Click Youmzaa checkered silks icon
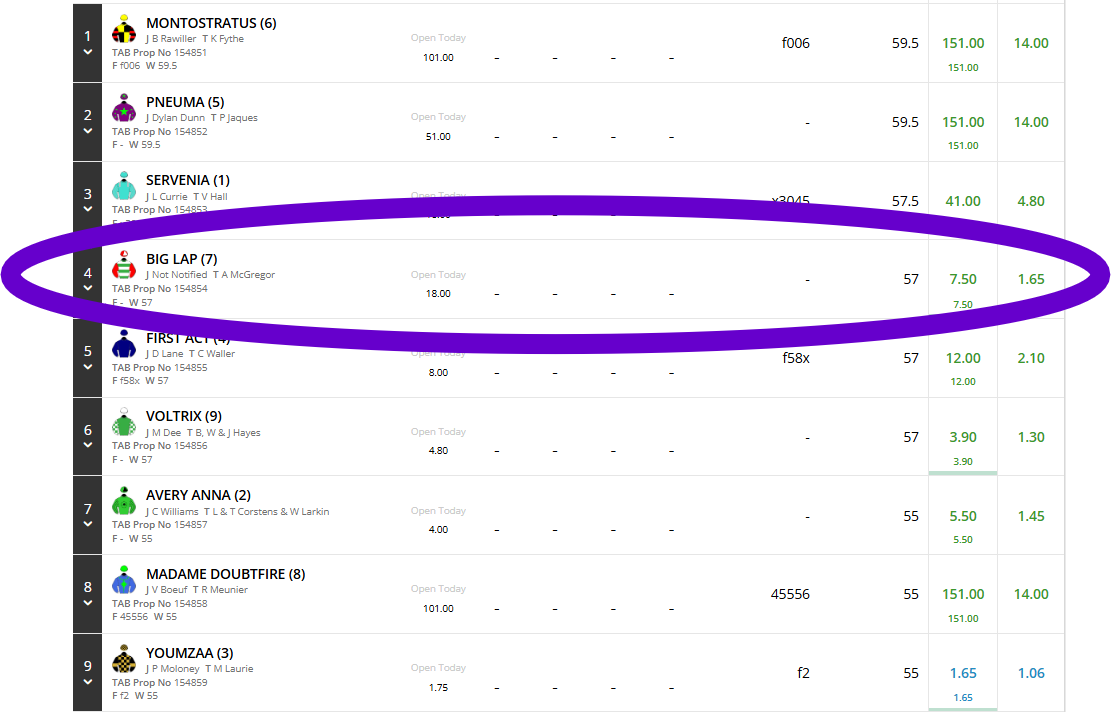1111x712 pixels. [124, 658]
